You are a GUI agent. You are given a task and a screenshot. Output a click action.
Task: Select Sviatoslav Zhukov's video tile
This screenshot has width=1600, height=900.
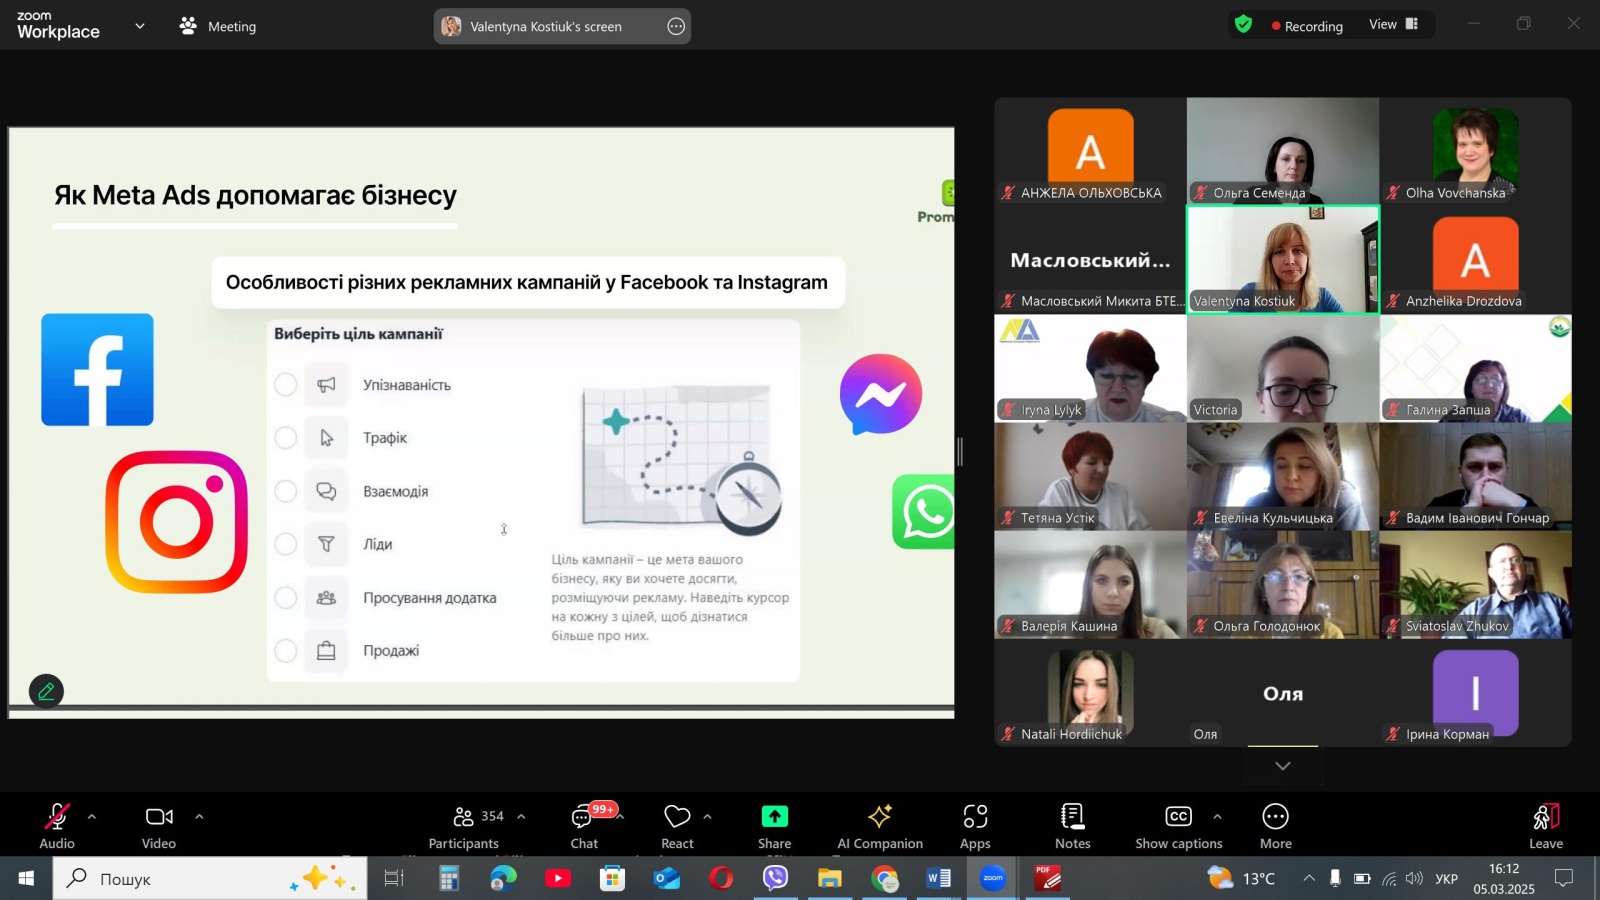[1475, 585]
